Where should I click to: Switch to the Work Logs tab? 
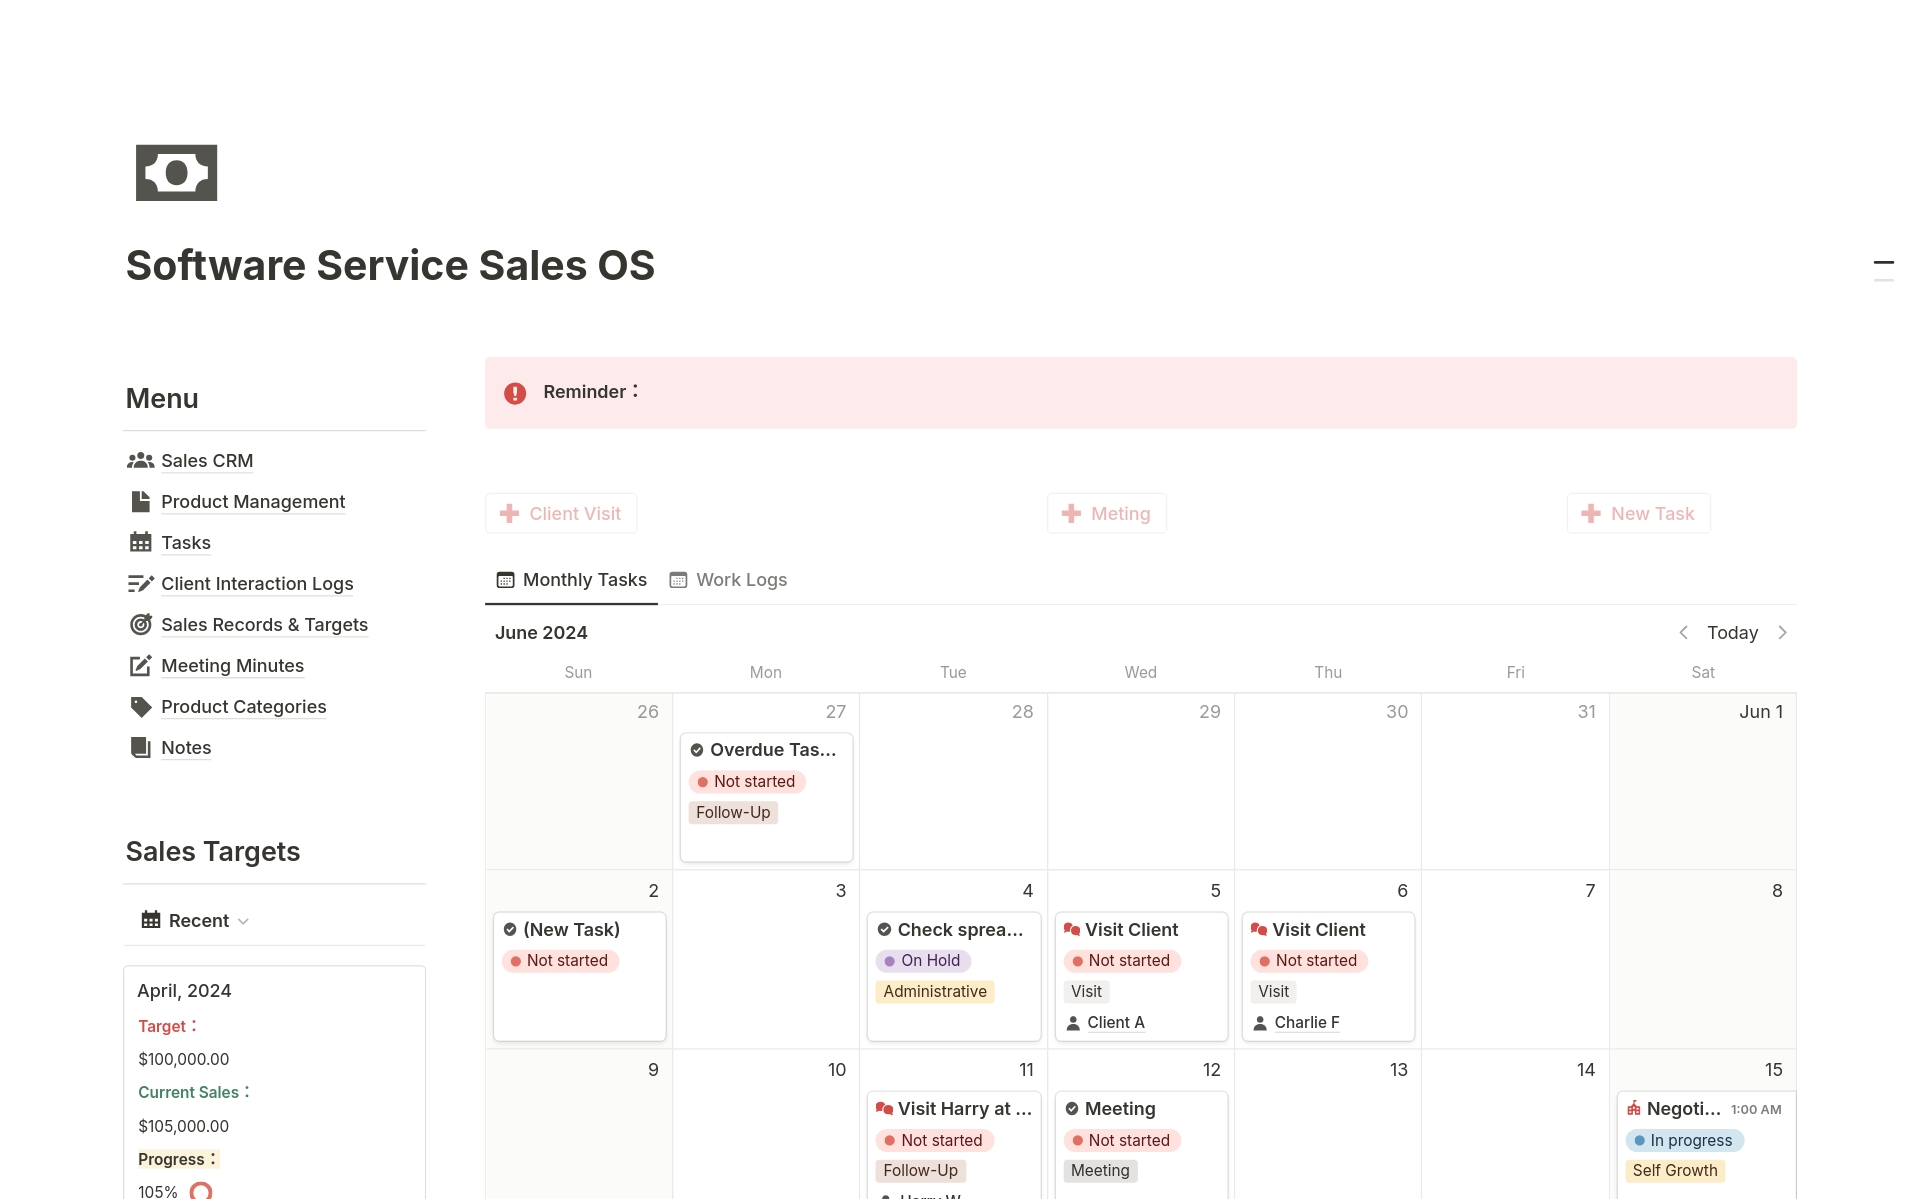[x=728, y=580]
